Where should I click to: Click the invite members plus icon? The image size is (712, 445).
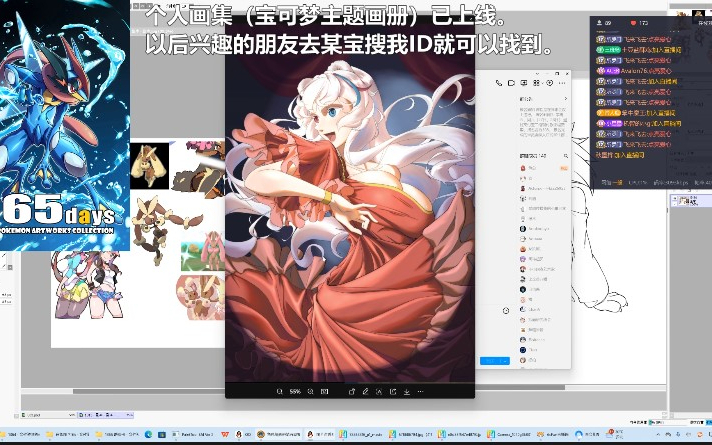point(549,83)
